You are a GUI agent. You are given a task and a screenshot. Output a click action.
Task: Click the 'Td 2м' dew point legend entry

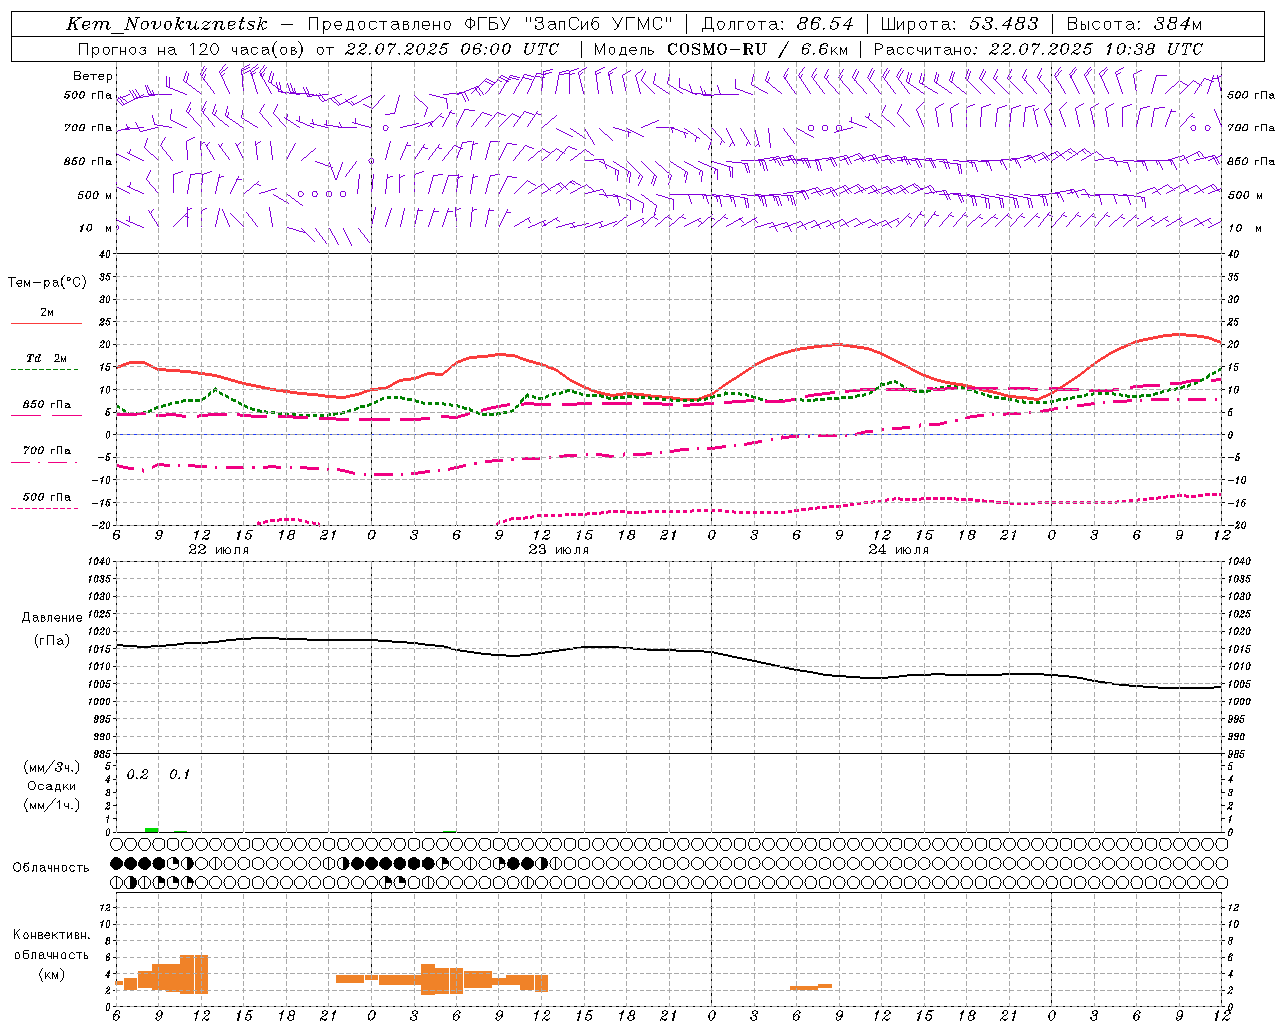tap(47, 358)
